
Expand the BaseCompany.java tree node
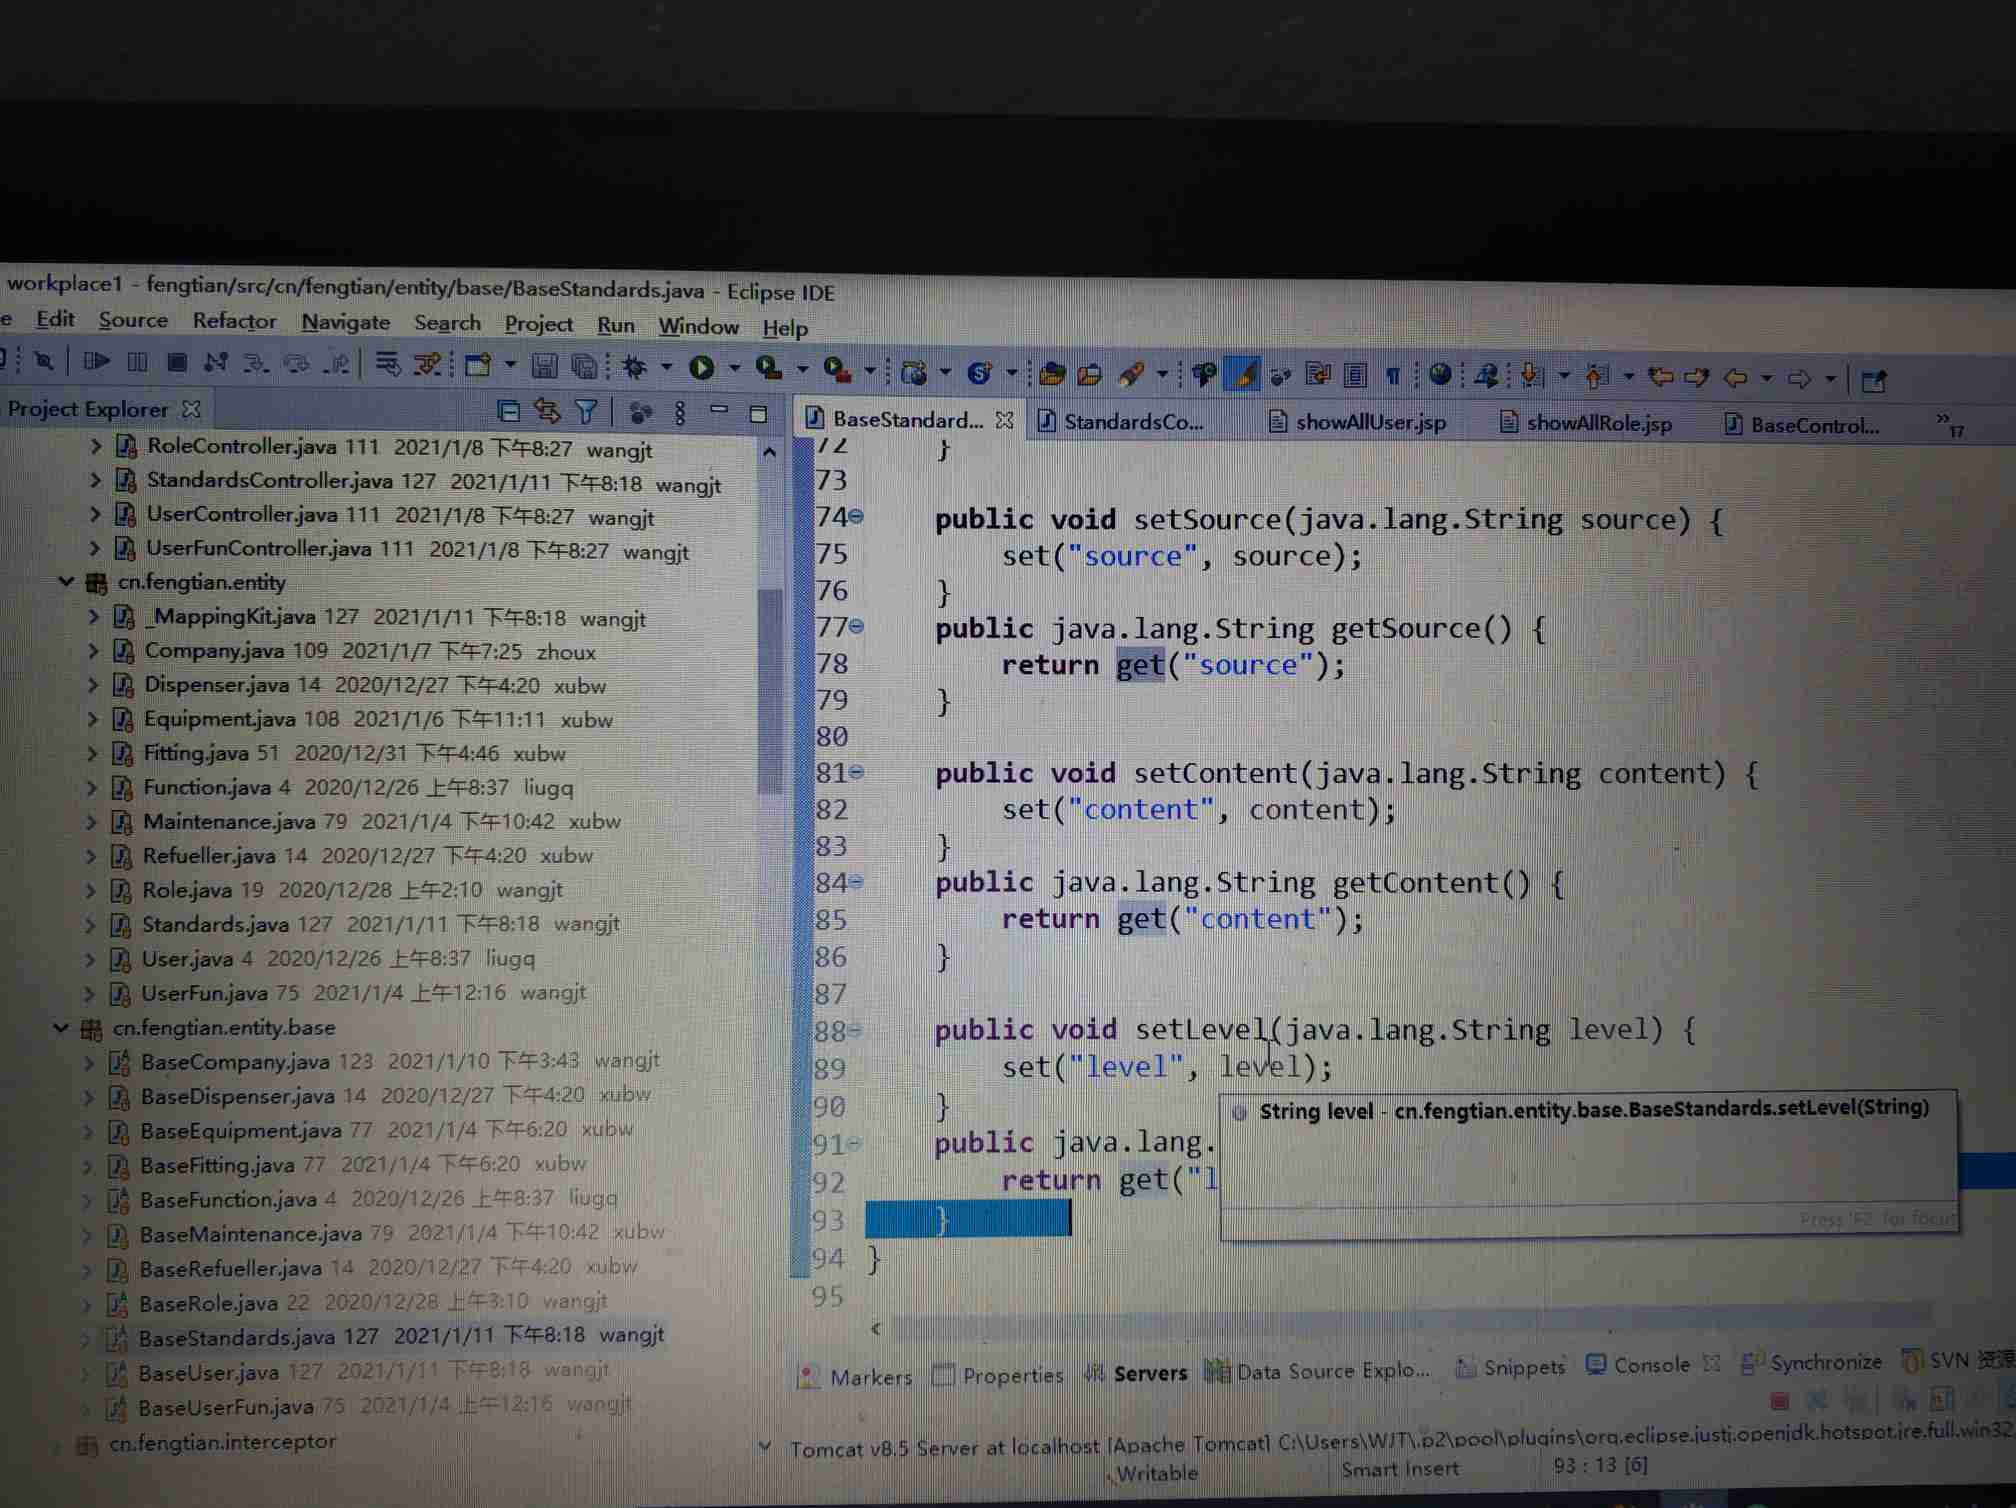point(89,1062)
